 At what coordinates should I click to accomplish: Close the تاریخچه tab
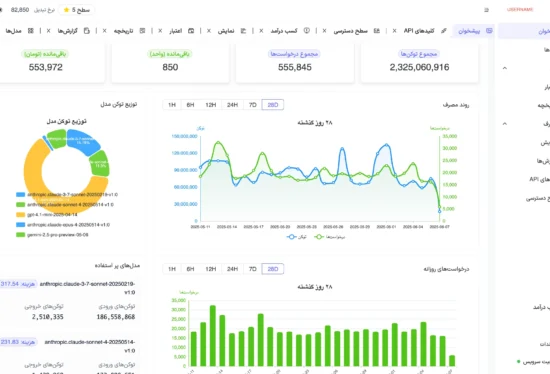point(105,31)
